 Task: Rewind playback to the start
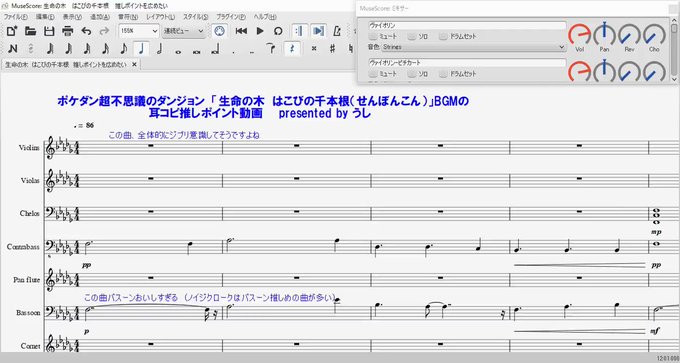point(241,31)
